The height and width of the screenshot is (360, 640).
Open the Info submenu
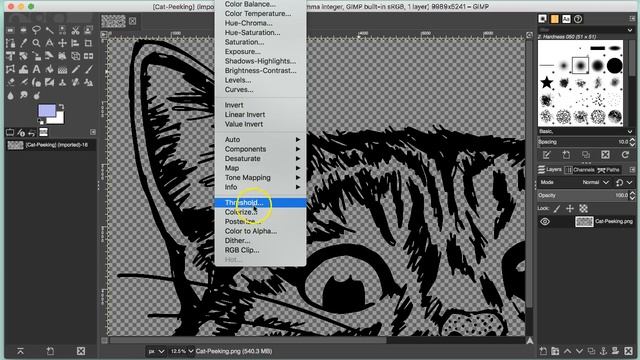(260, 187)
